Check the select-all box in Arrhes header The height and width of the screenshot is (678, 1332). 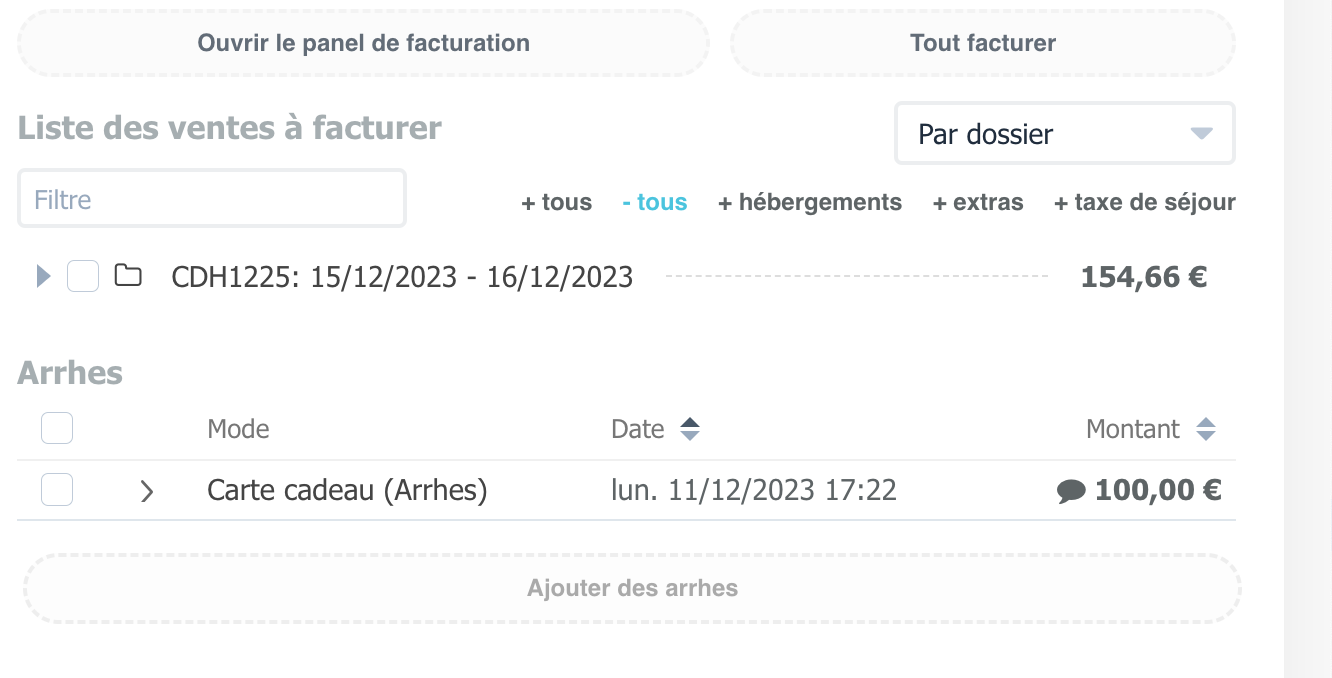(x=57, y=429)
